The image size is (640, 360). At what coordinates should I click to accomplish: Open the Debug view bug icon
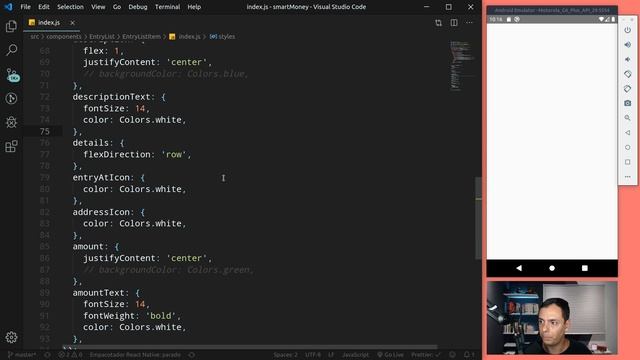tap(11, 122)
